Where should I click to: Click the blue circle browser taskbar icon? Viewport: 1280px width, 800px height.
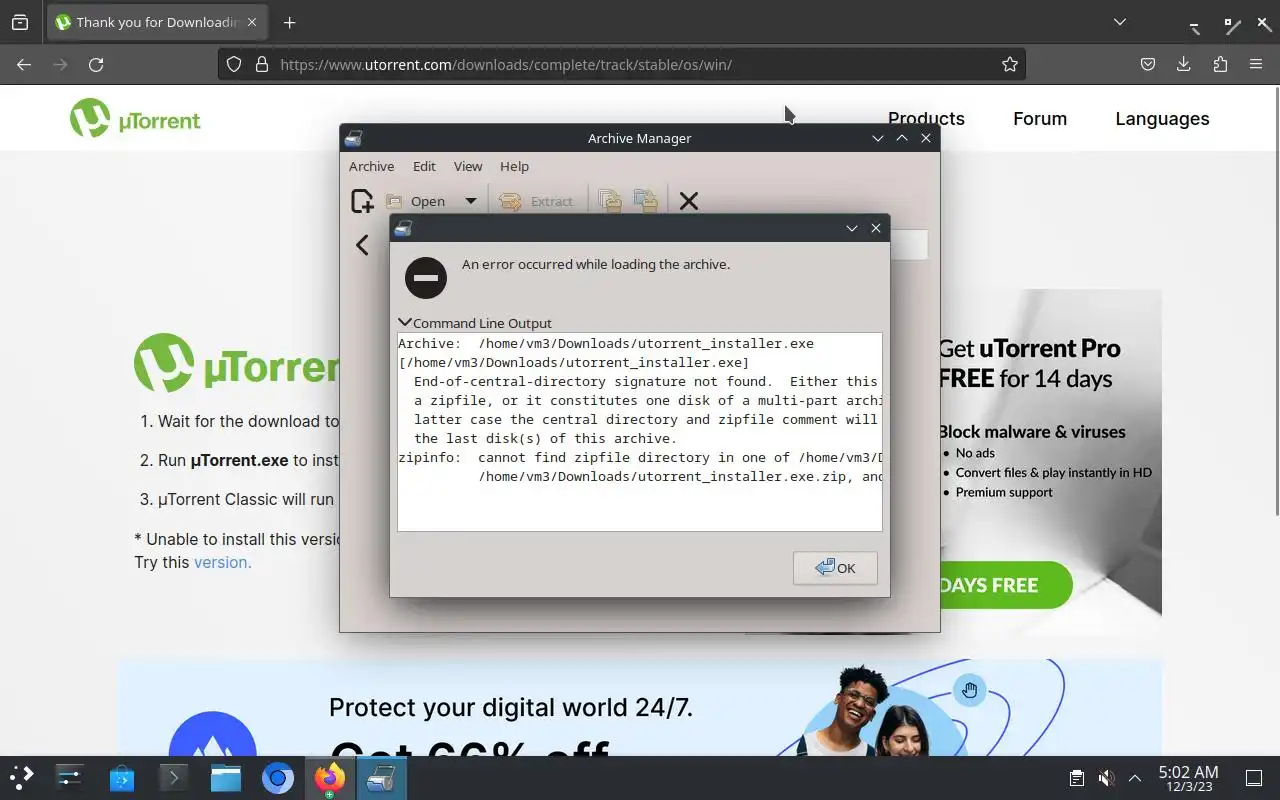(278, 777)
